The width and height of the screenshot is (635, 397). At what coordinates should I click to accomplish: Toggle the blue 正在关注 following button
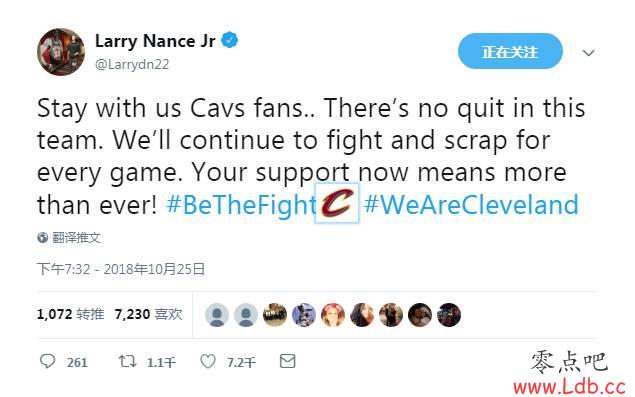pos(510,51)
